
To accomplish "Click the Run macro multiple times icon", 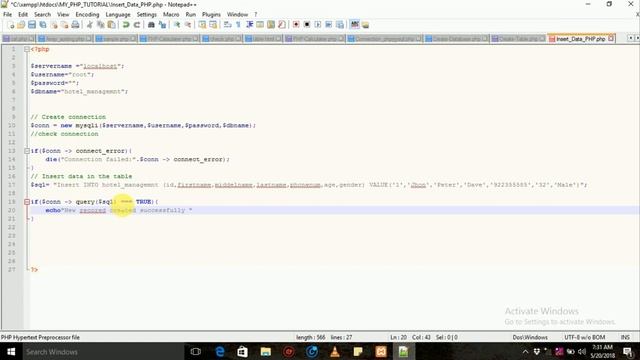I will point(329,25).
